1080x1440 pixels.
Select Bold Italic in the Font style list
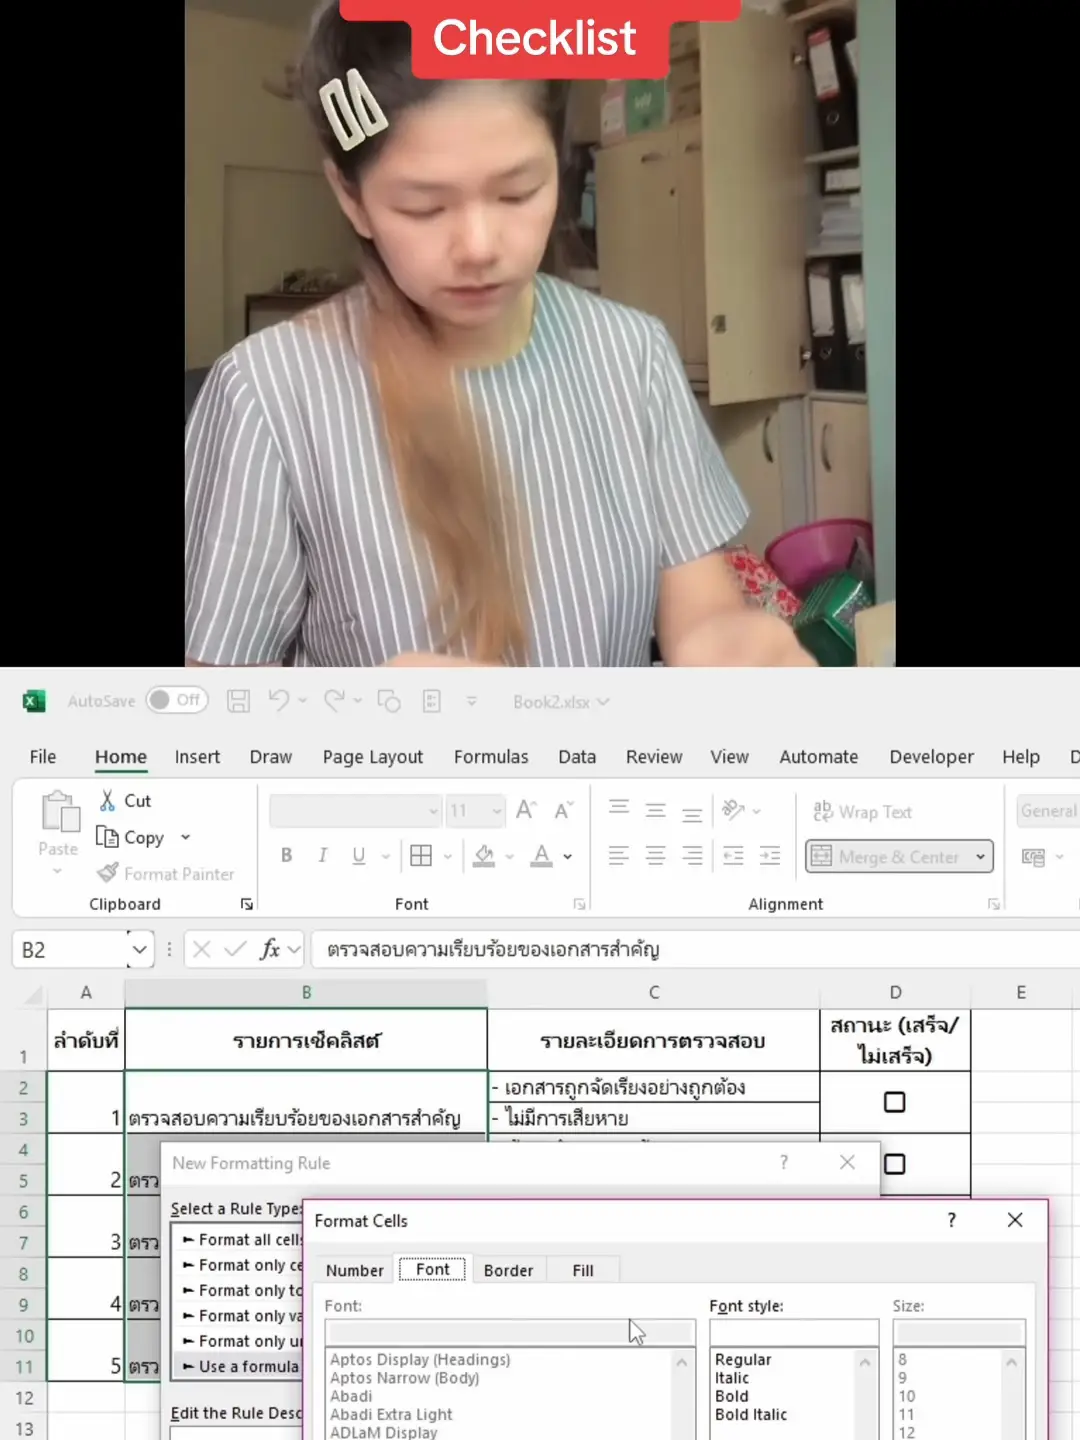(x=751, y=1414)
